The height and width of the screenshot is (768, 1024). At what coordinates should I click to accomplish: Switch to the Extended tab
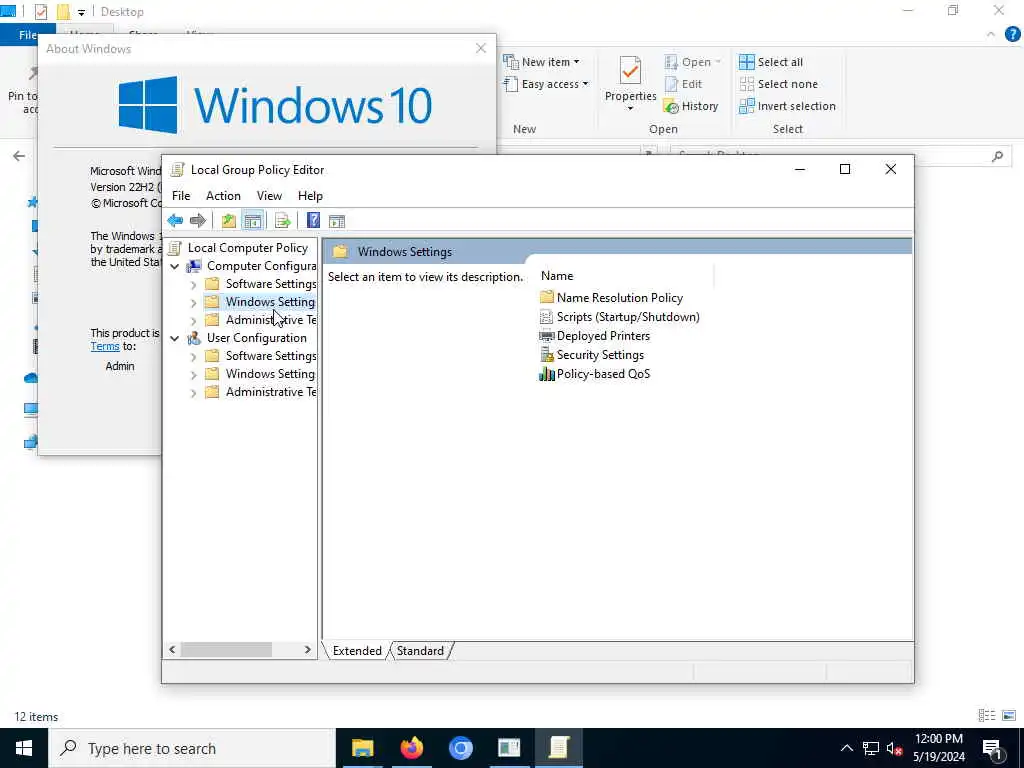tap(357, 651)
